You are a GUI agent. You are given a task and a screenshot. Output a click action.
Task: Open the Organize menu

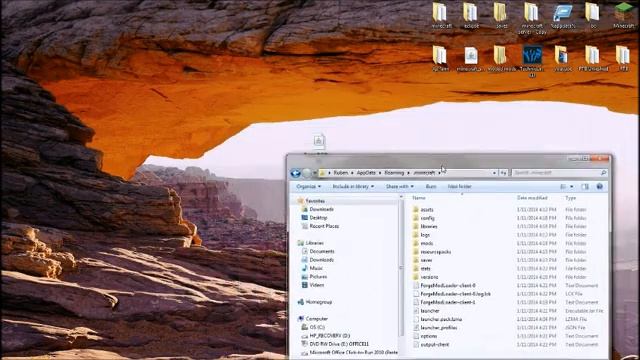[x=308, y=187]
